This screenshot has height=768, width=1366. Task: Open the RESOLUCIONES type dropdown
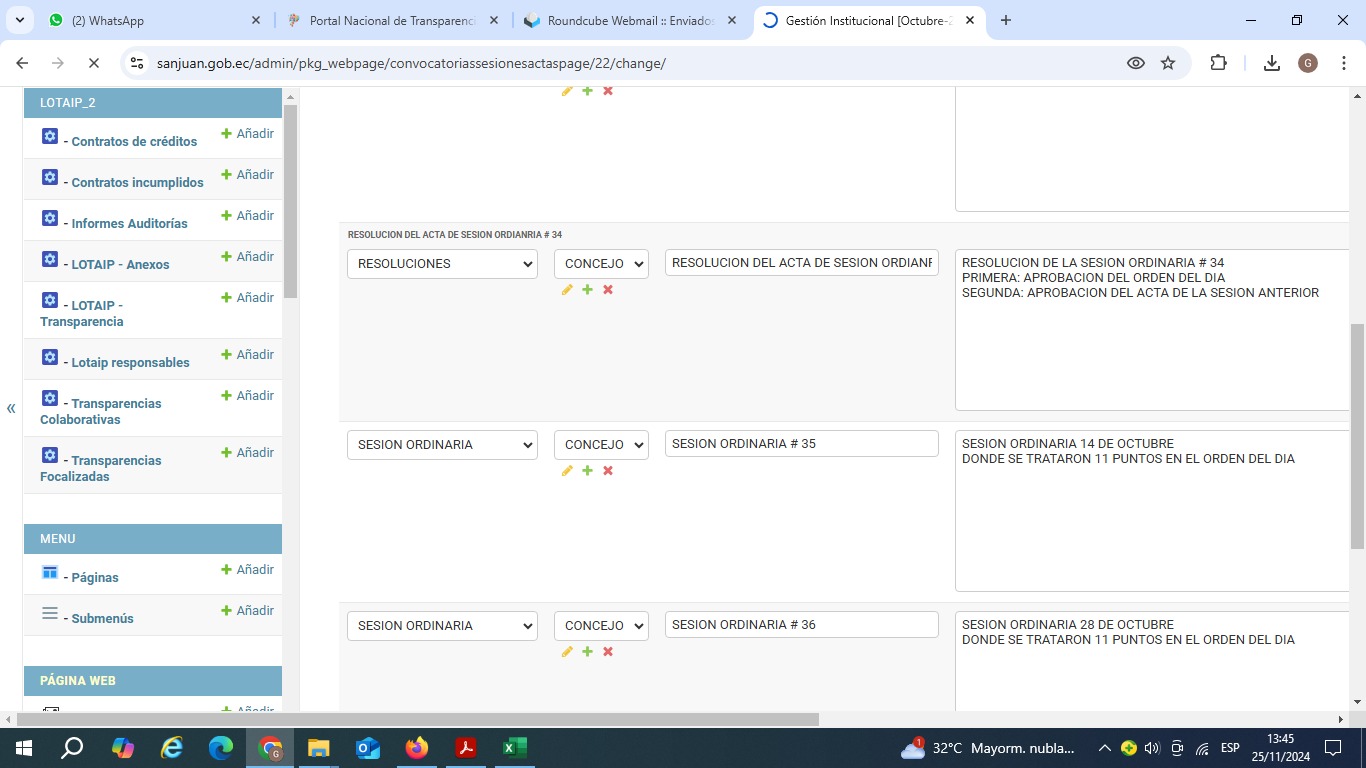(x=442, y=264)
